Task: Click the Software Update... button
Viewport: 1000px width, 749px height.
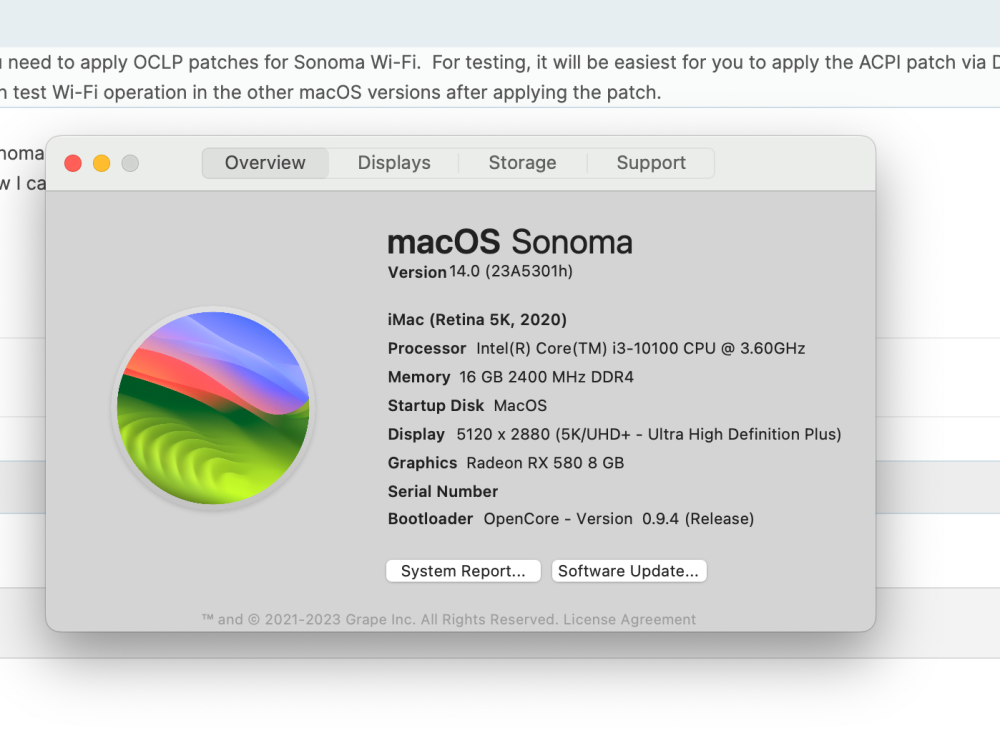Action: click(629, 571)
